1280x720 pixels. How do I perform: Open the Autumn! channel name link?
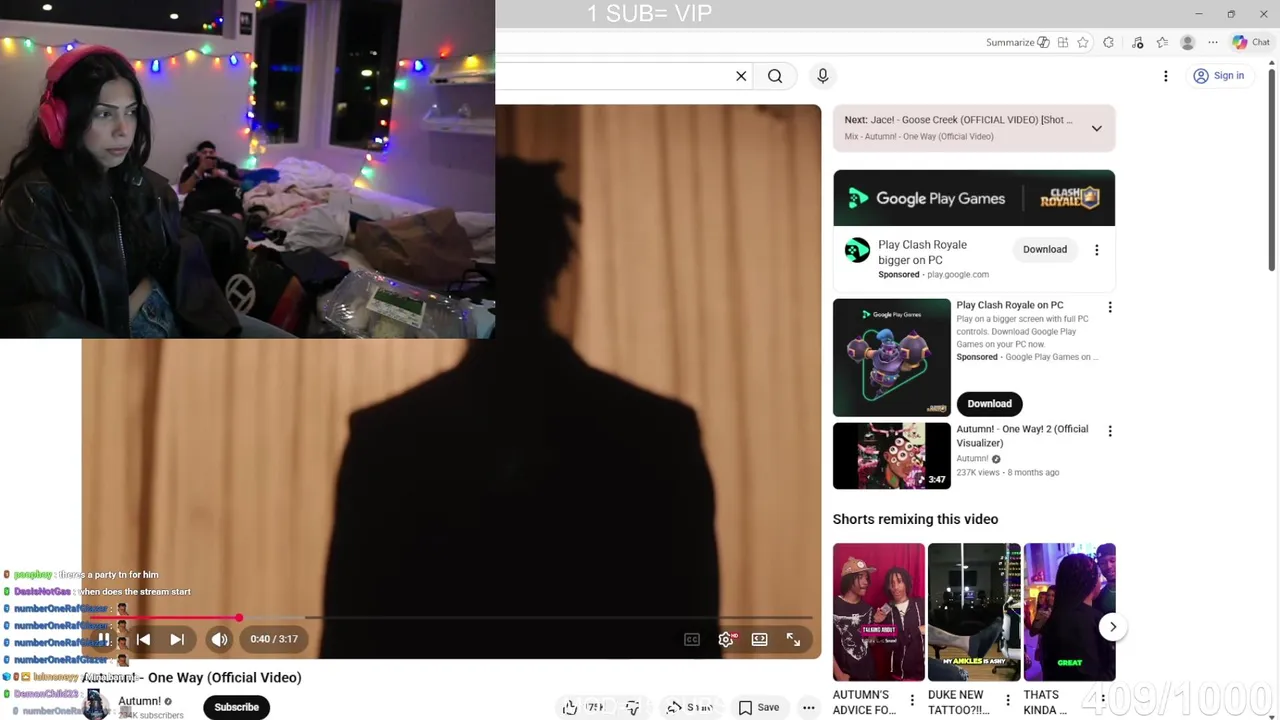coord(139,701)
